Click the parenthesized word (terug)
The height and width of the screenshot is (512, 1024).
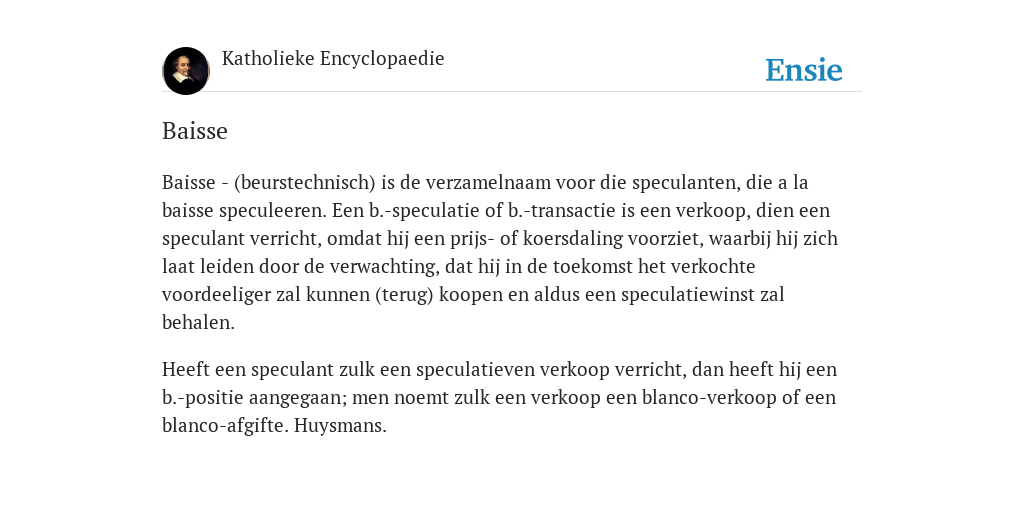404,295
